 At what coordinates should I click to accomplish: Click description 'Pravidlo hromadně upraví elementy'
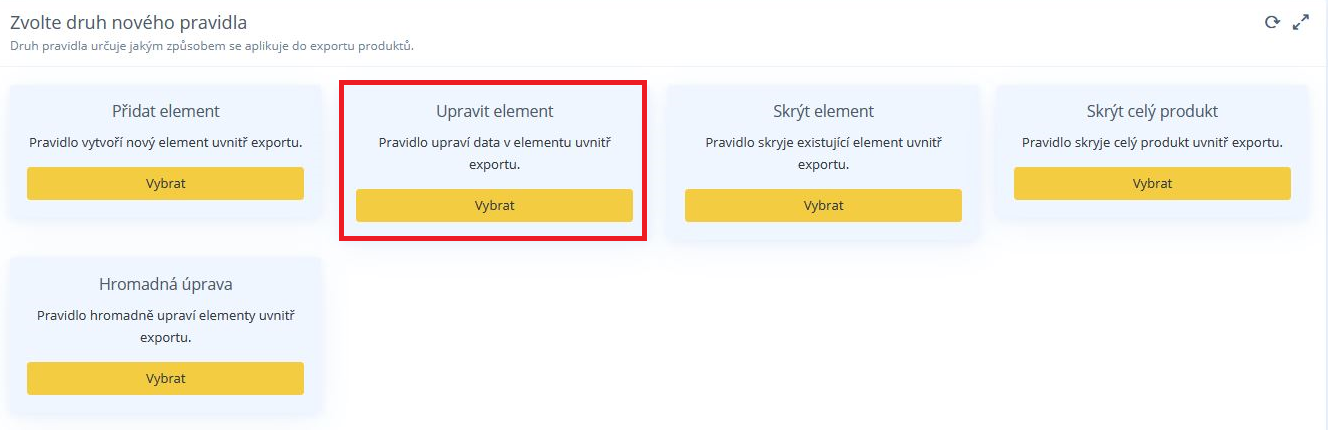click(166, 326)
